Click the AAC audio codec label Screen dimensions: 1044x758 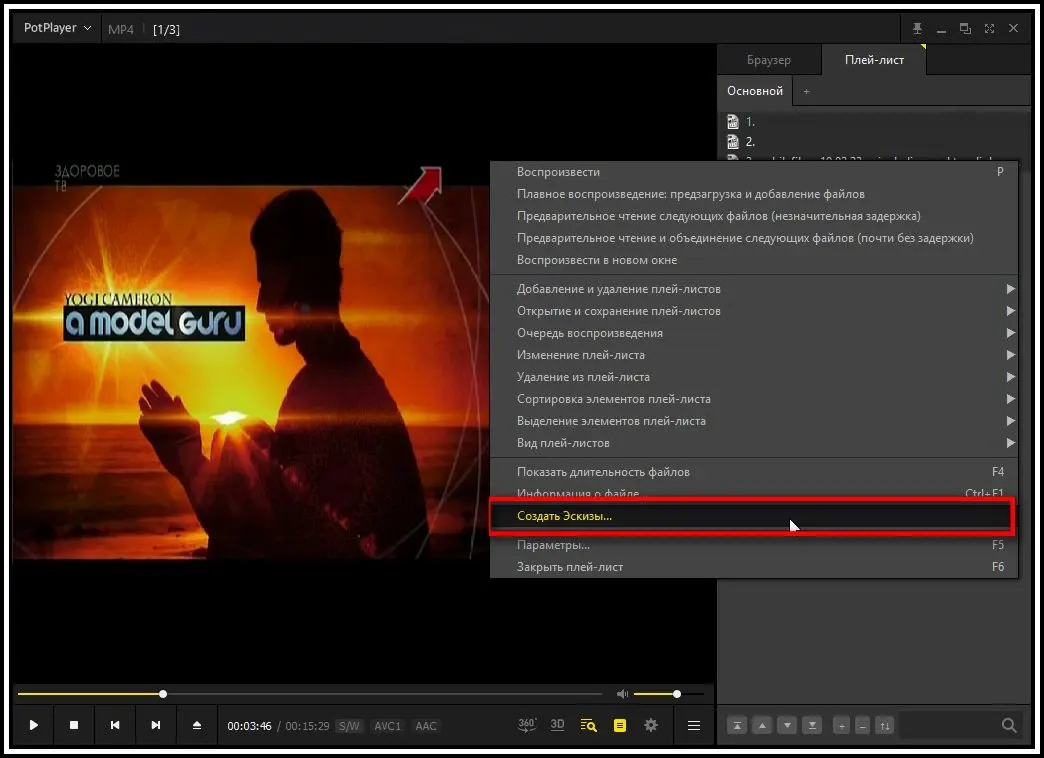point(426,726)
